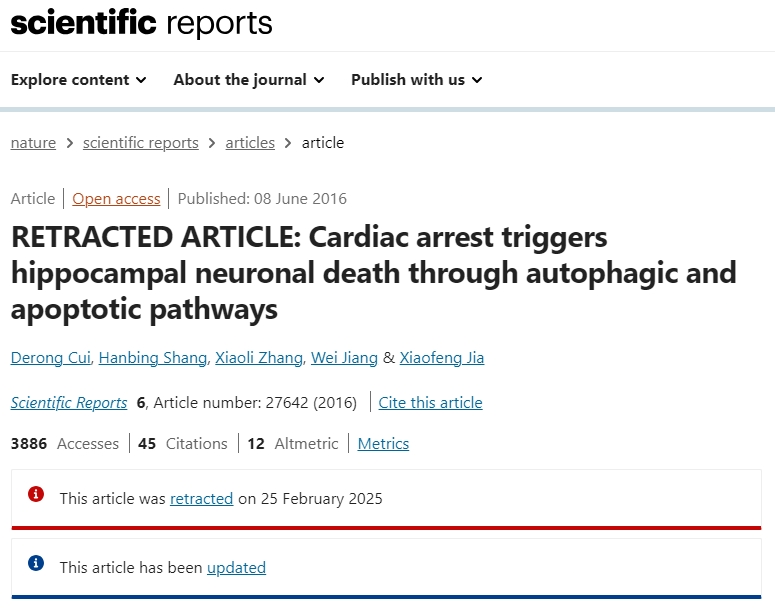The height and width of the screenshot is (611, 775).
Task: Click Cite this article
Action: pos(431,403)
